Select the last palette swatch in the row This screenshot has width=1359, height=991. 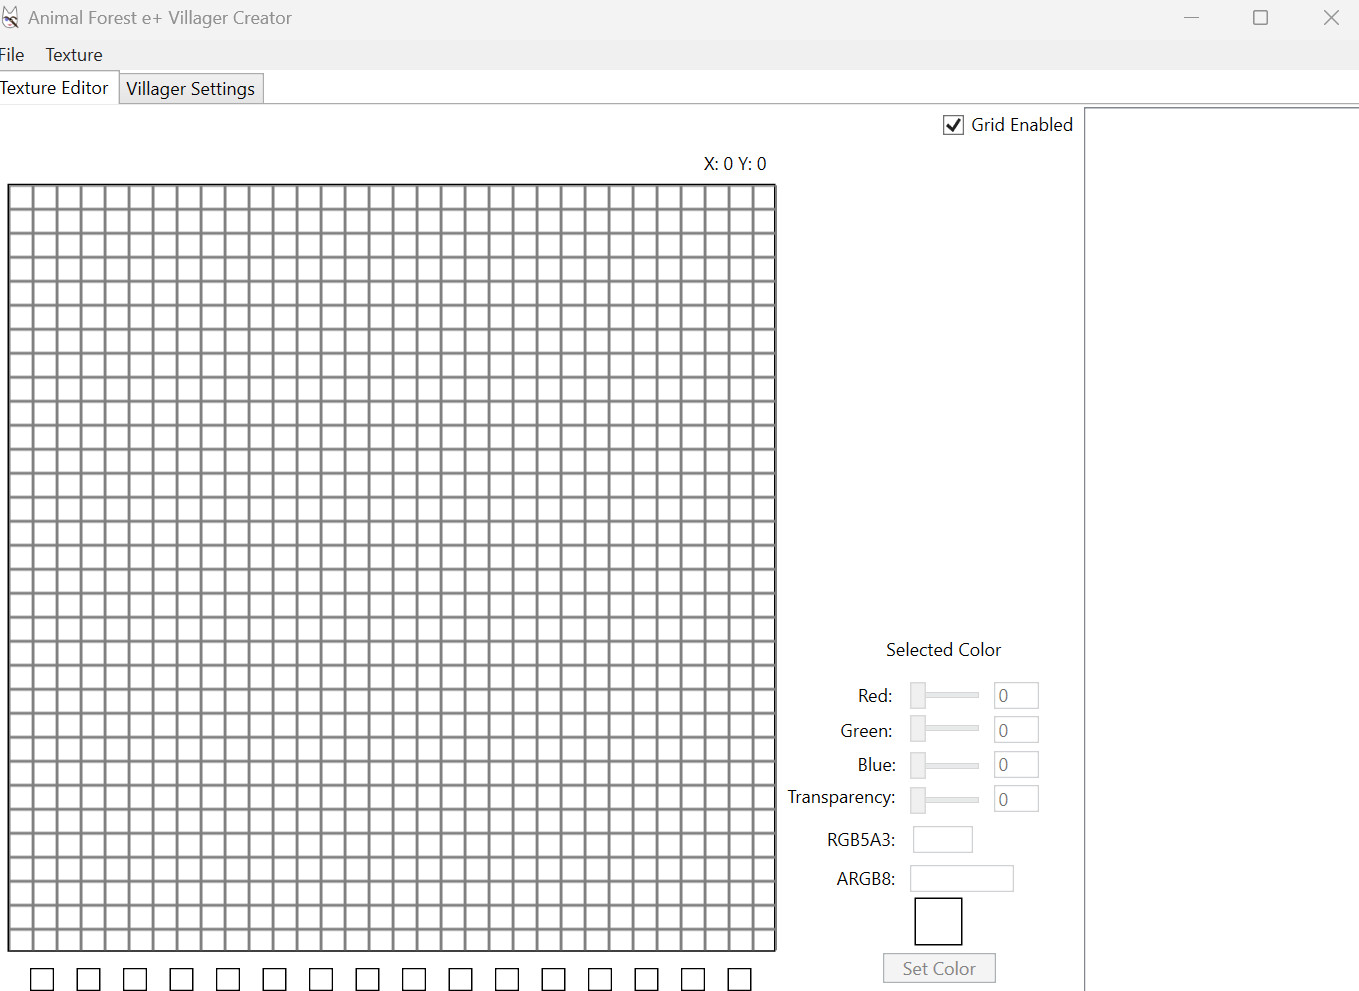pos(739,979)
